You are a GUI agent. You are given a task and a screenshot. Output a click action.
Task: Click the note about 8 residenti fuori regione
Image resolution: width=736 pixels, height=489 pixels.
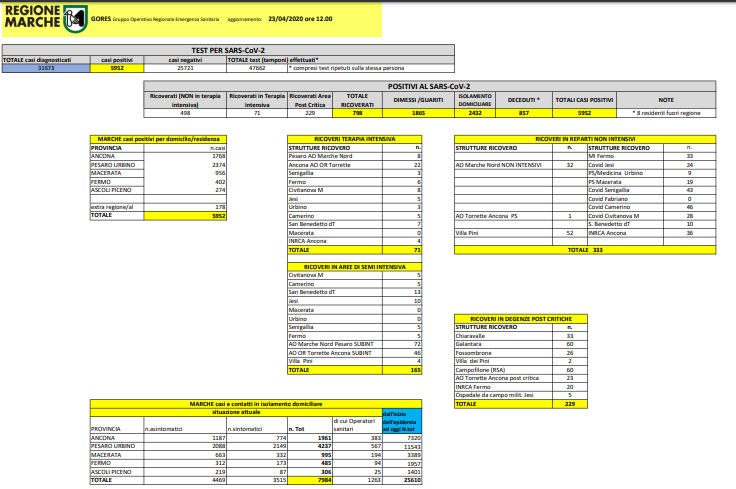click(666, 113)
